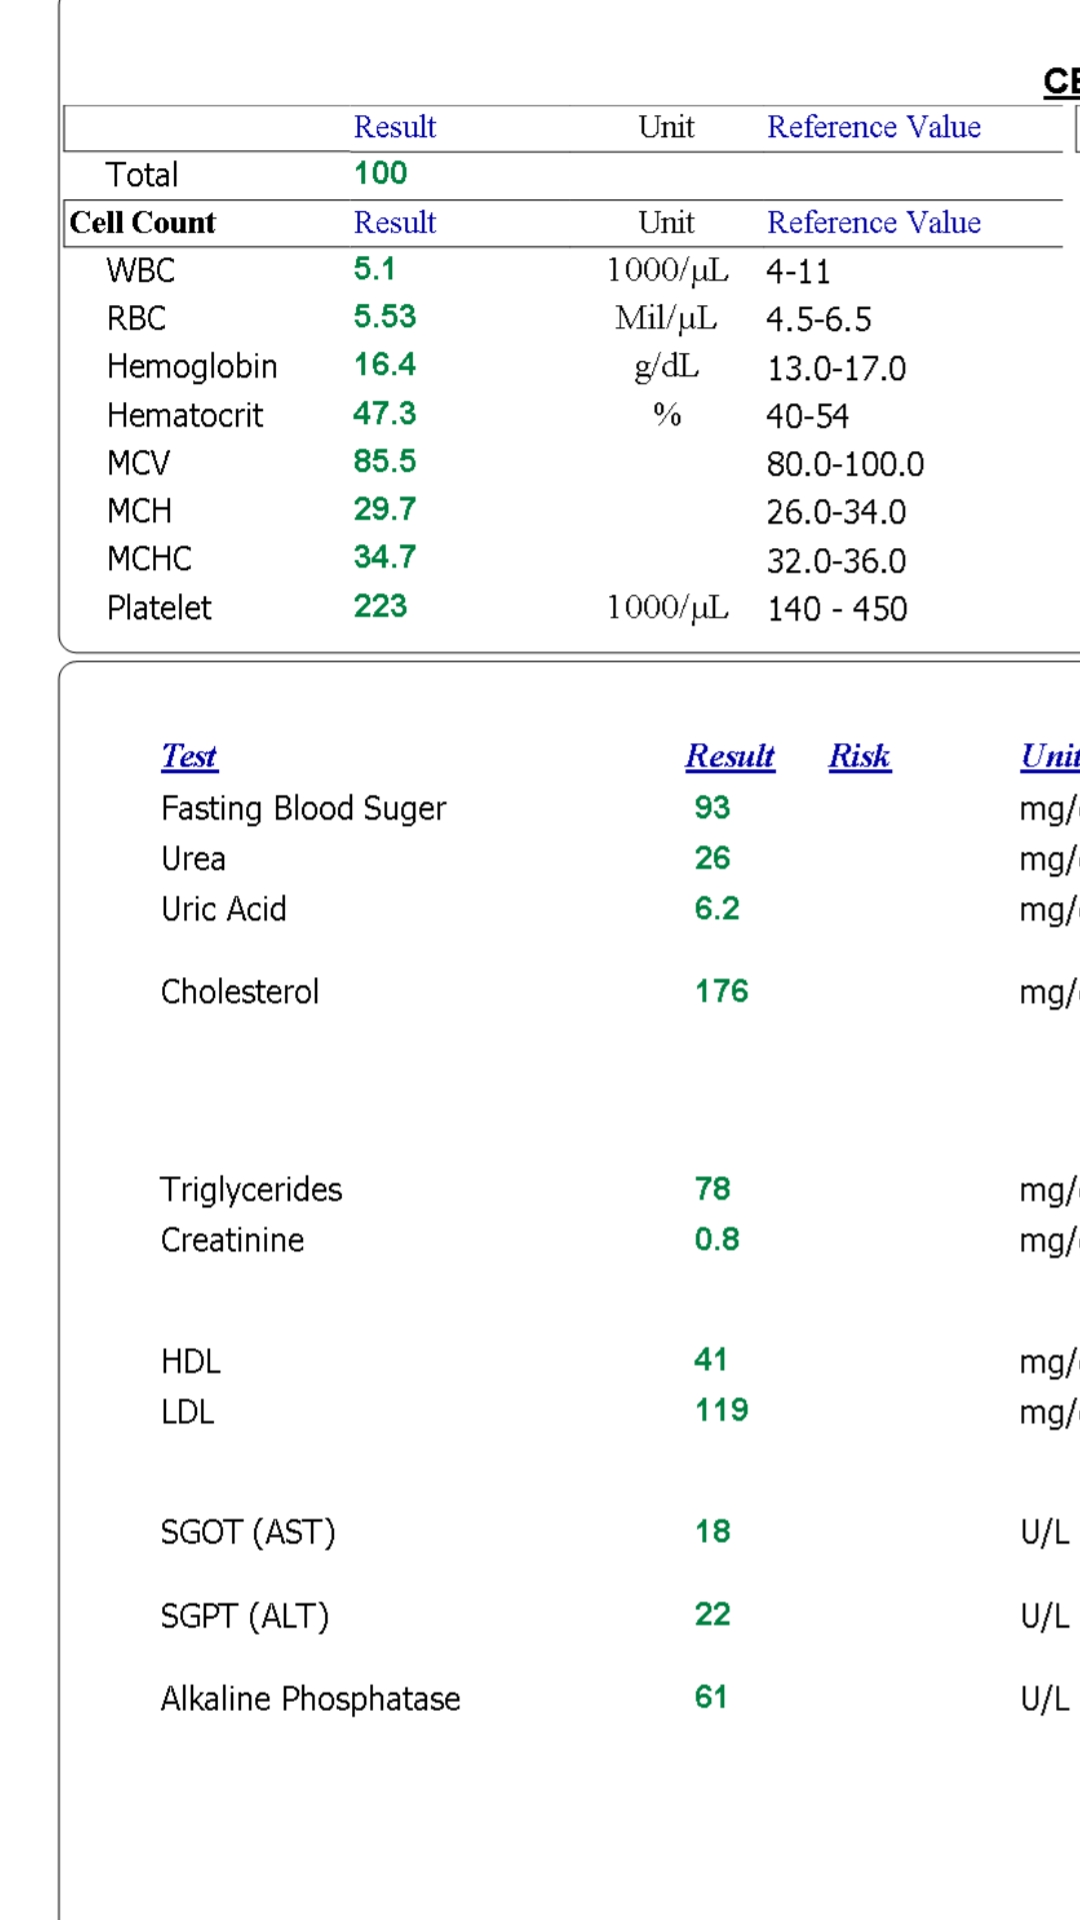Click the underlined Test column header
Image resolution: width=1080 pixels, height=1920 pixels.
click(189, 756)
